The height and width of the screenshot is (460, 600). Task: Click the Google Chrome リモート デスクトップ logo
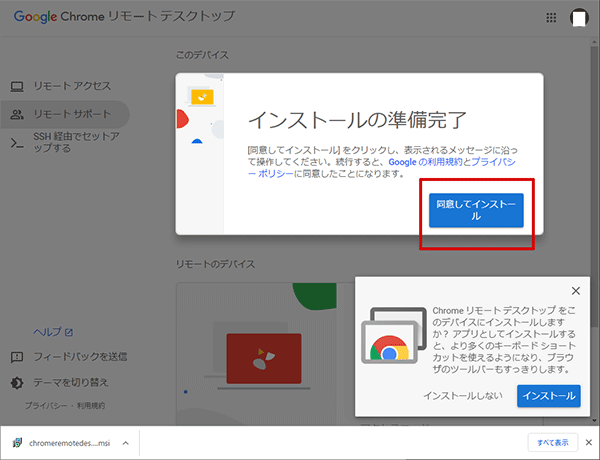pos(124,17)
